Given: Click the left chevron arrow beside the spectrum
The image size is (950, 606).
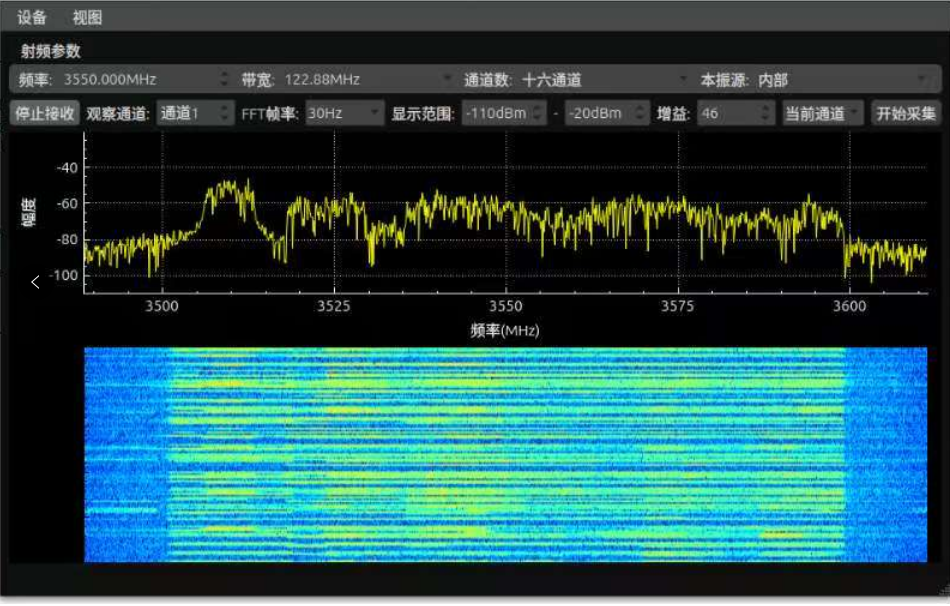Looking at the screenshot, I should [36, 282].
